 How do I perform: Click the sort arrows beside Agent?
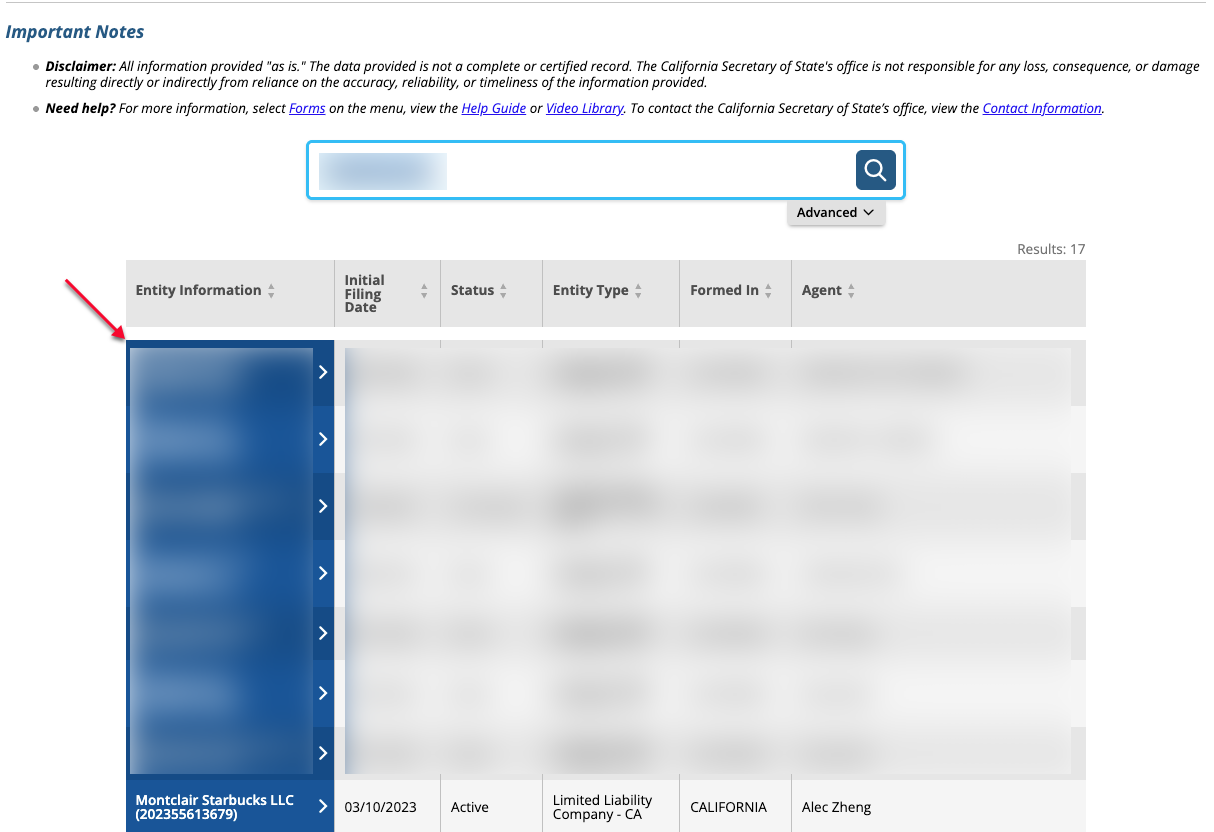851,291
